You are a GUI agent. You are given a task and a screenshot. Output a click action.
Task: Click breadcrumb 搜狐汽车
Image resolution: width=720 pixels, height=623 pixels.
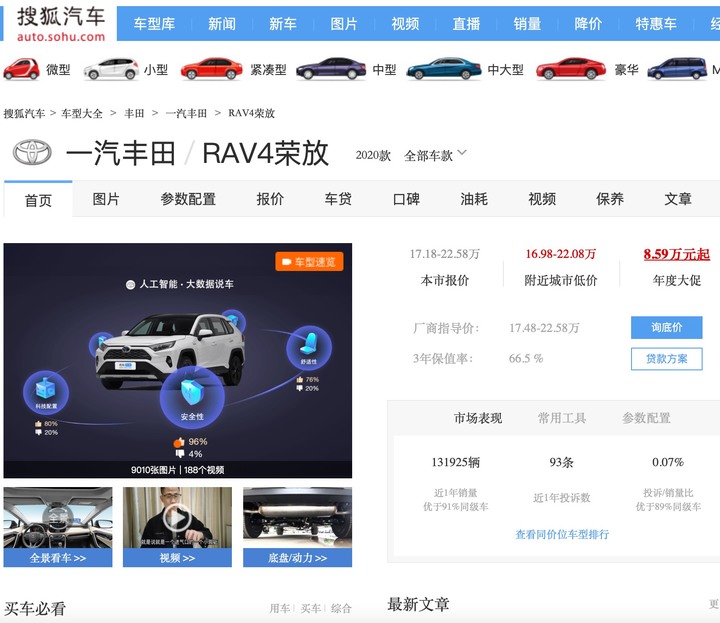(24, 113)
